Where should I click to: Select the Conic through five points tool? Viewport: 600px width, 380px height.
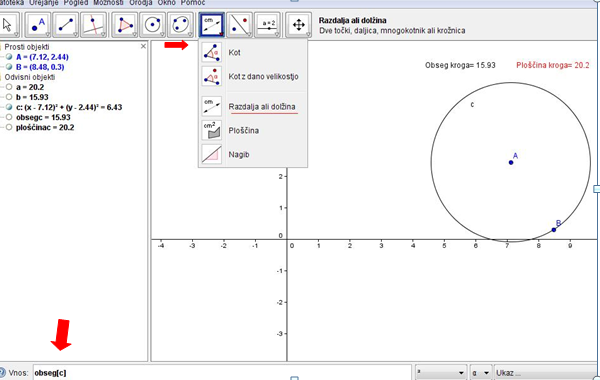tap(180, 25)
